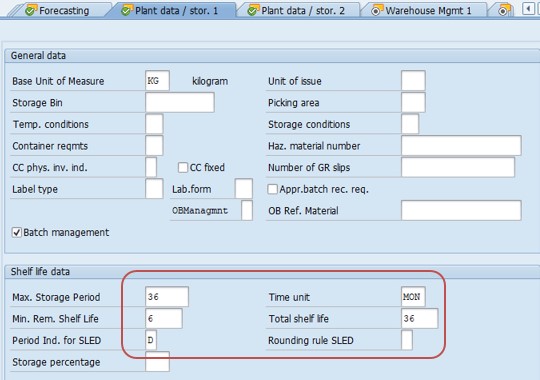Click the Base Unit of Measure field
540x380 pixels.
[157, 81]
